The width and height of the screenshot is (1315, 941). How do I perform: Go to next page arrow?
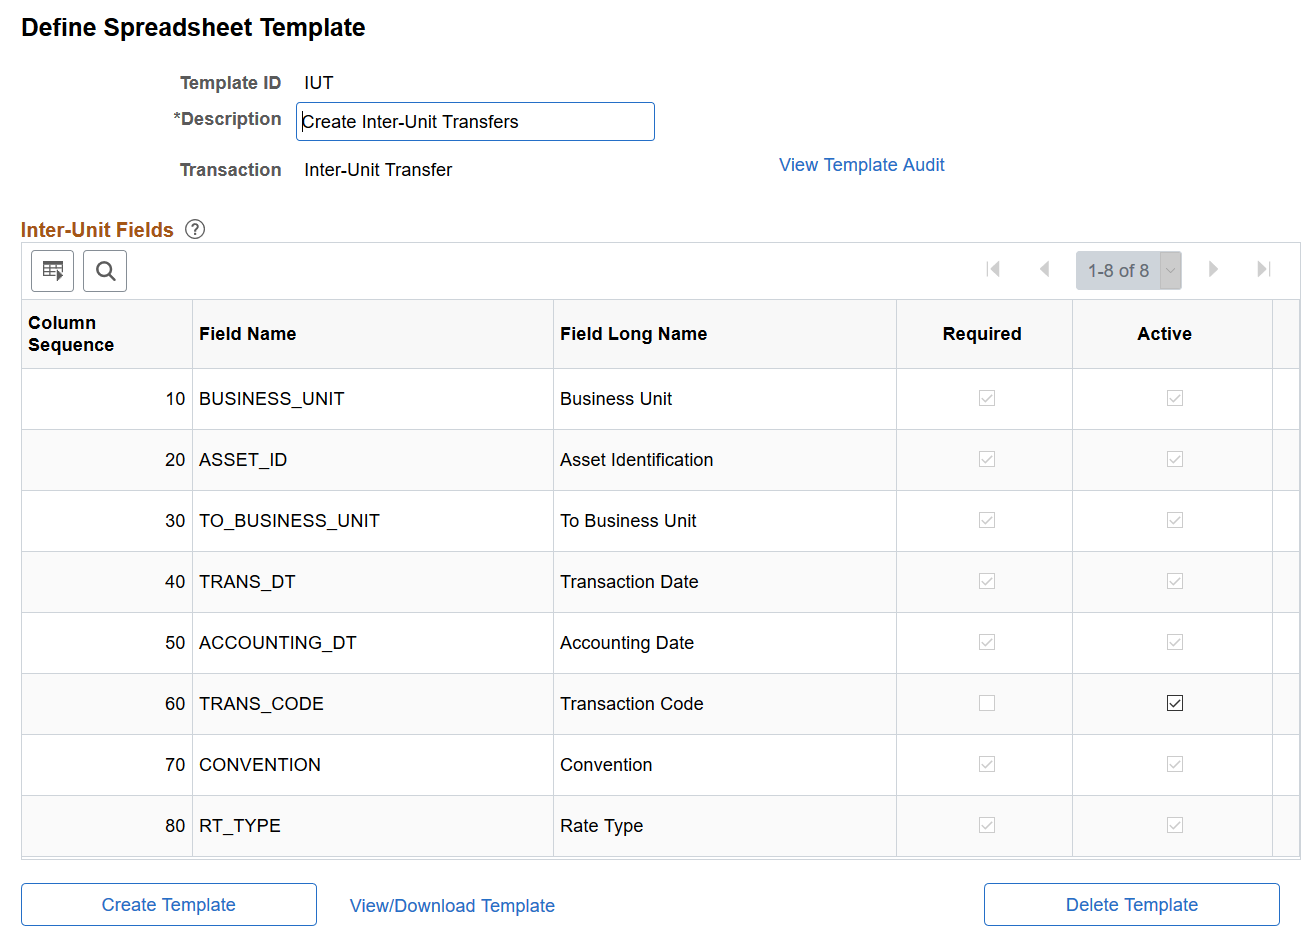(1213, 269)
